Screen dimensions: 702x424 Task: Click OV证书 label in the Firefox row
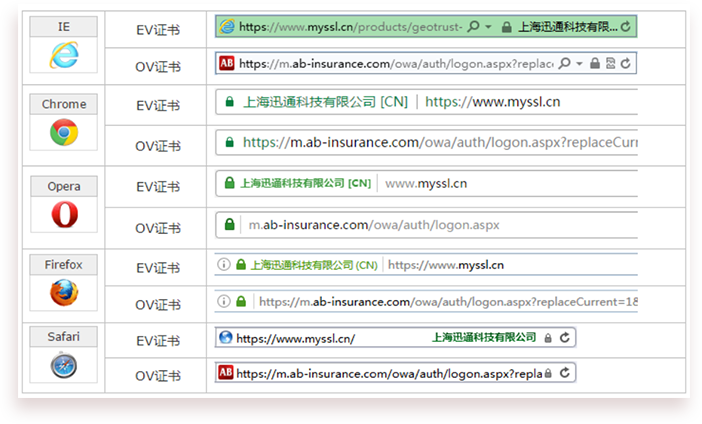[158, 305]
